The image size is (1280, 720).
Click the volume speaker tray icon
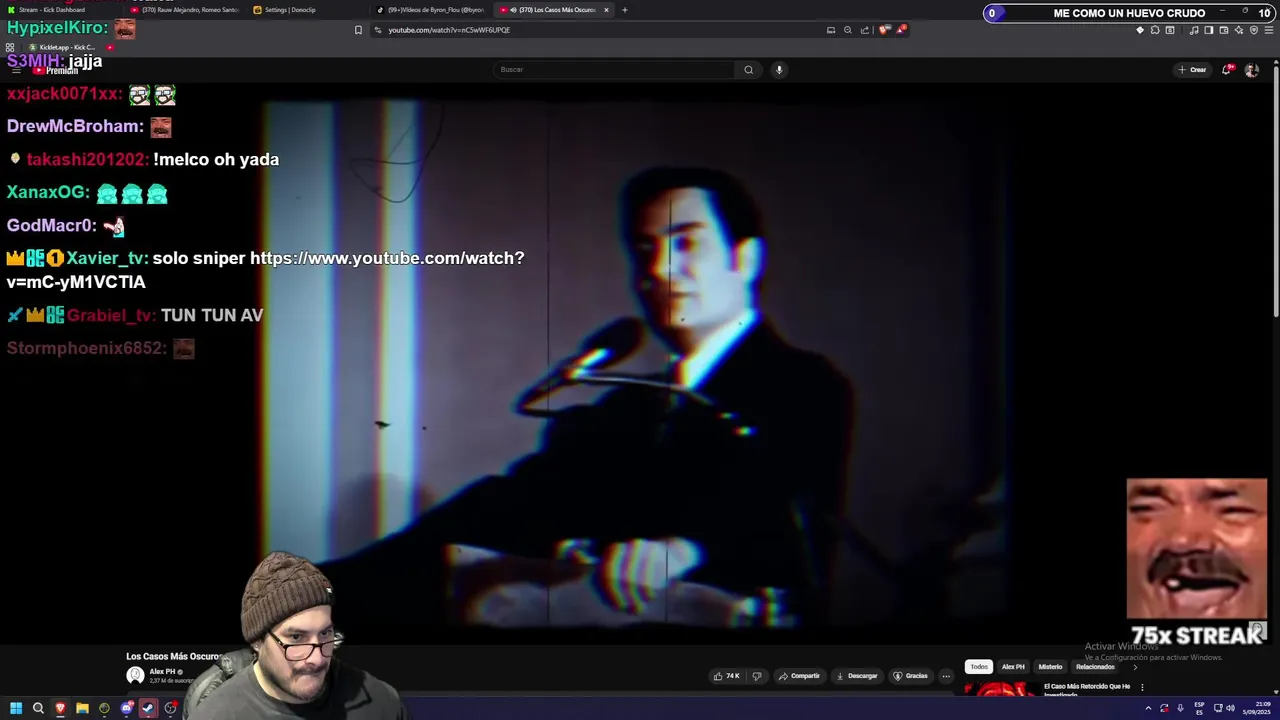pyautogui.click(x=1230, y=708)
